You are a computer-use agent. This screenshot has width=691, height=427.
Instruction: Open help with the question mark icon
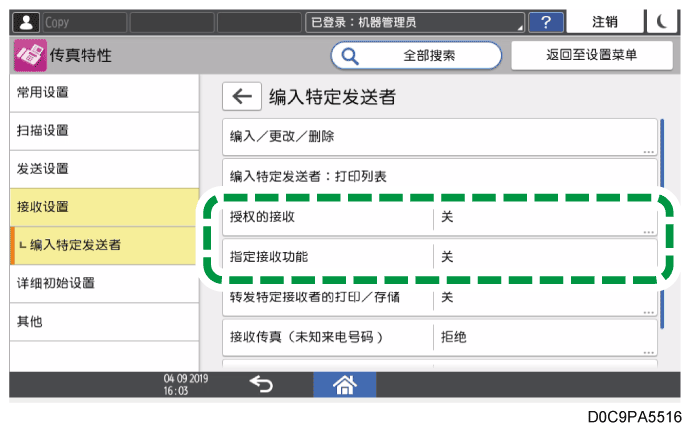point(545,21)
